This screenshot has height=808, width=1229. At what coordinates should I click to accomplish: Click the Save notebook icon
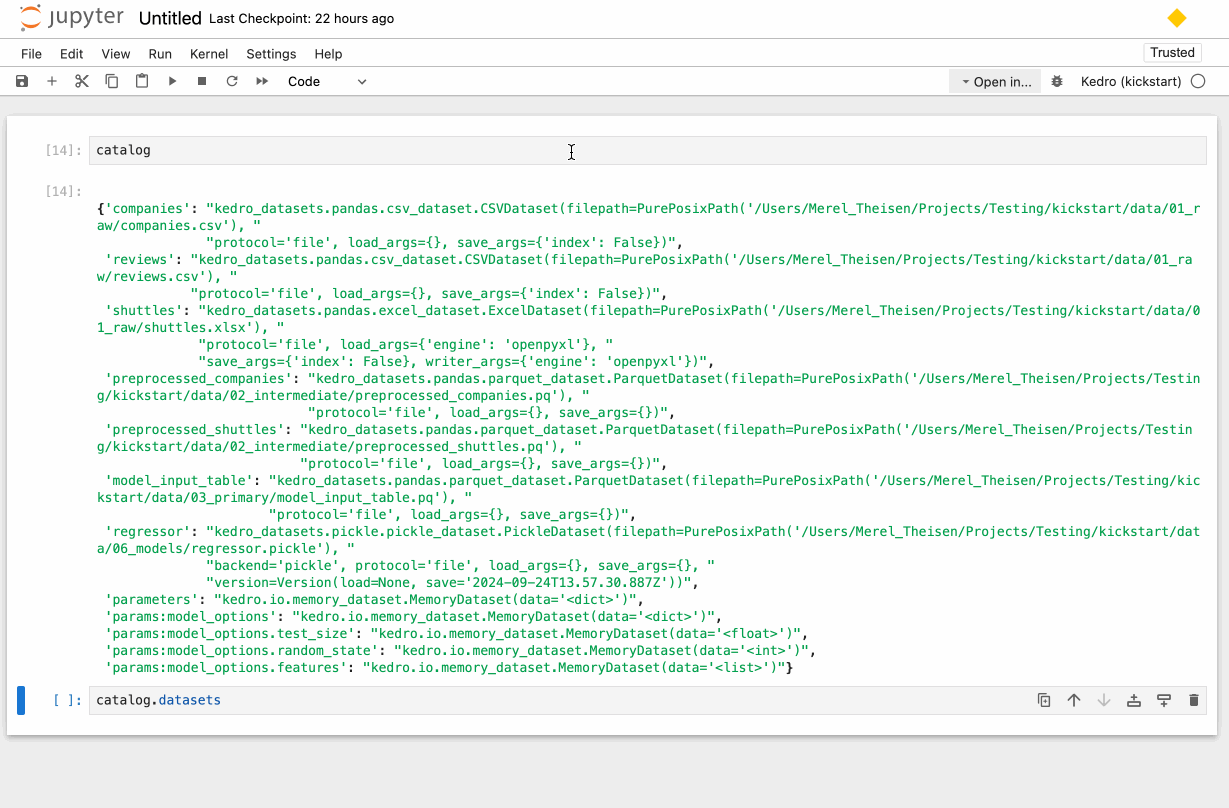pos(22,81)
